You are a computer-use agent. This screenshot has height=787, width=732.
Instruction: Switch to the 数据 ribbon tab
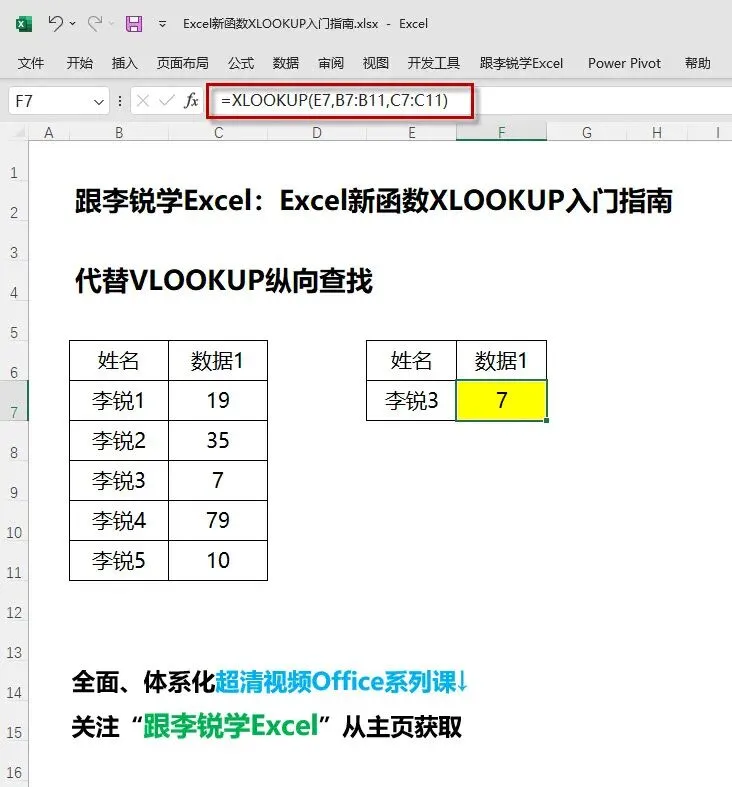pos(286,63)
